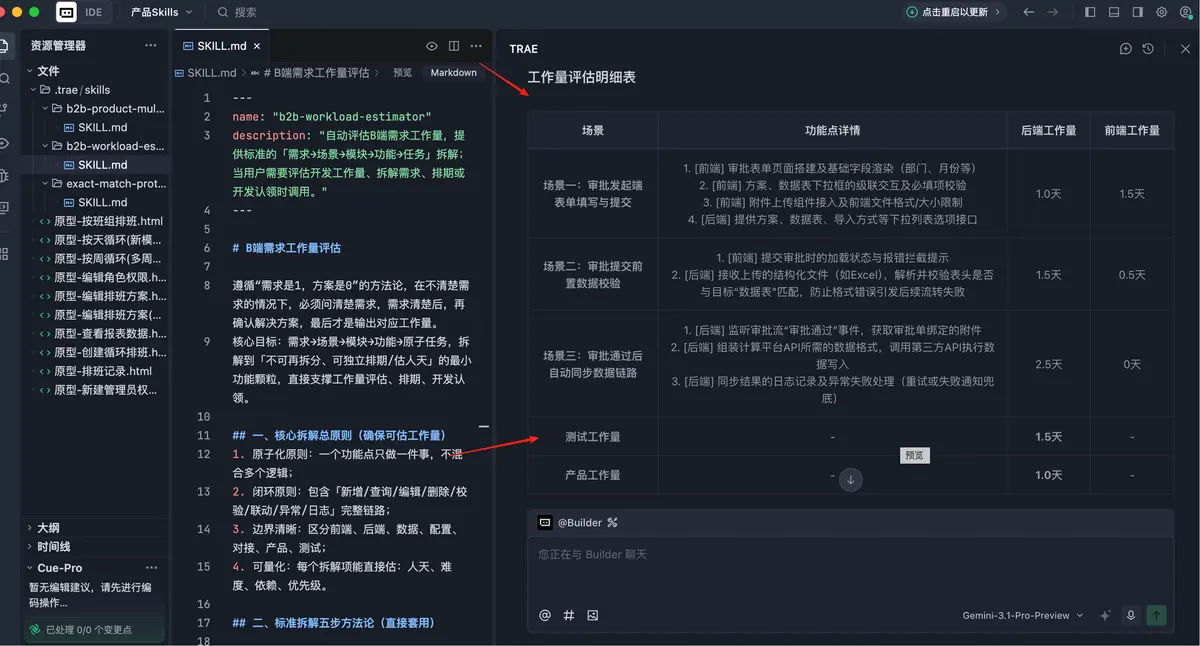Start a new chat in TRAE panel
The image size is (1200, 646).
point(1126,49)
